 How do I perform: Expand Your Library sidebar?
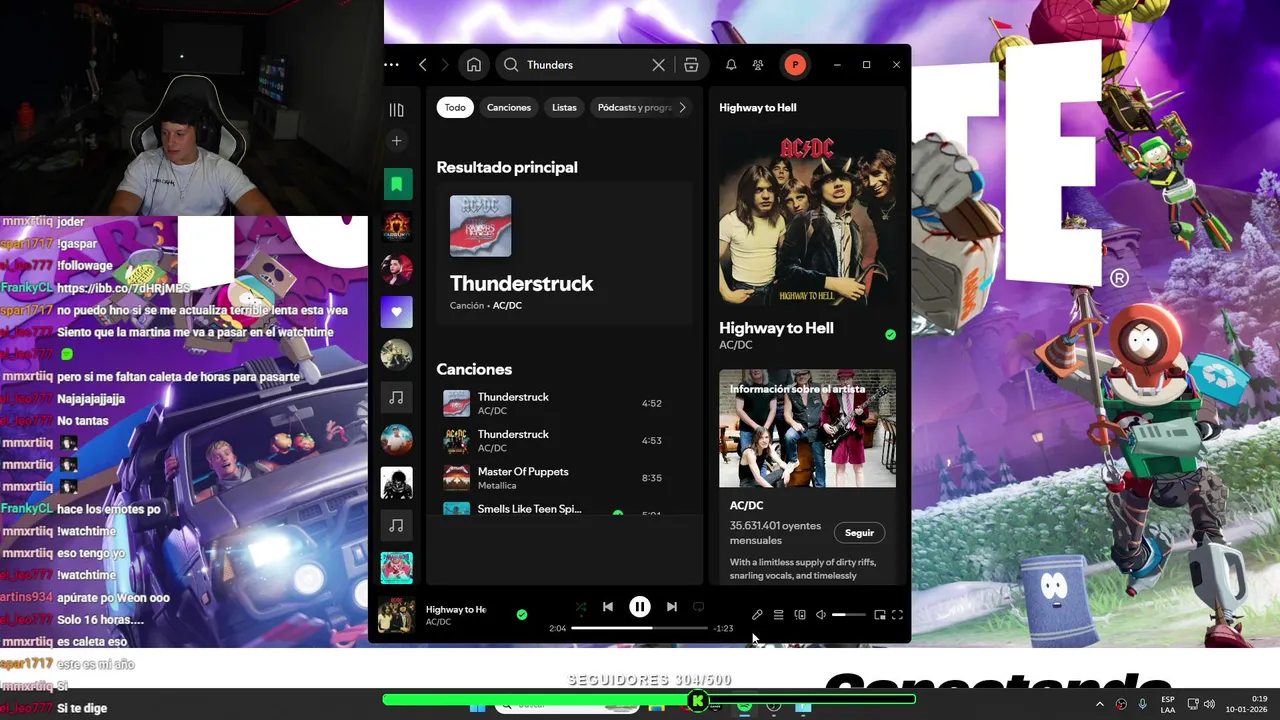pos(397,110)
